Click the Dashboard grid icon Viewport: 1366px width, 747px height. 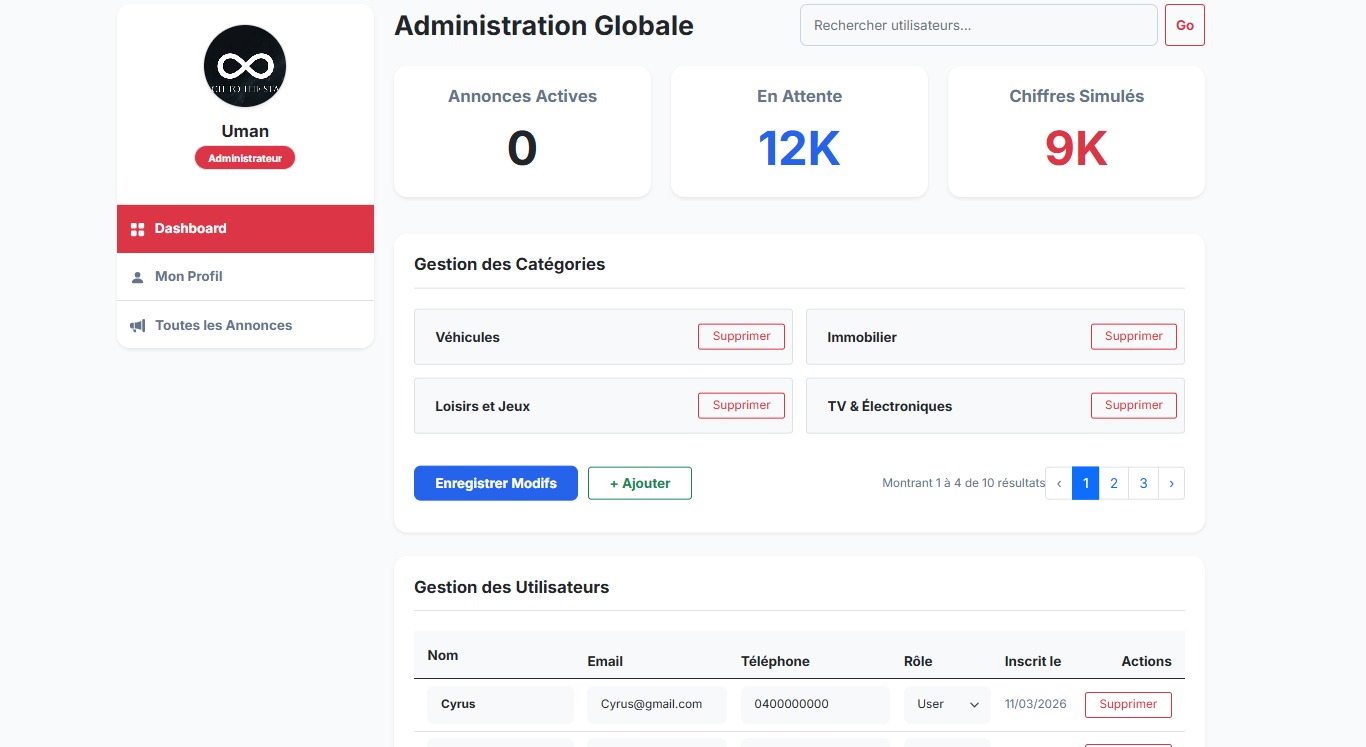pyautogui.click(x=138, y=229)
